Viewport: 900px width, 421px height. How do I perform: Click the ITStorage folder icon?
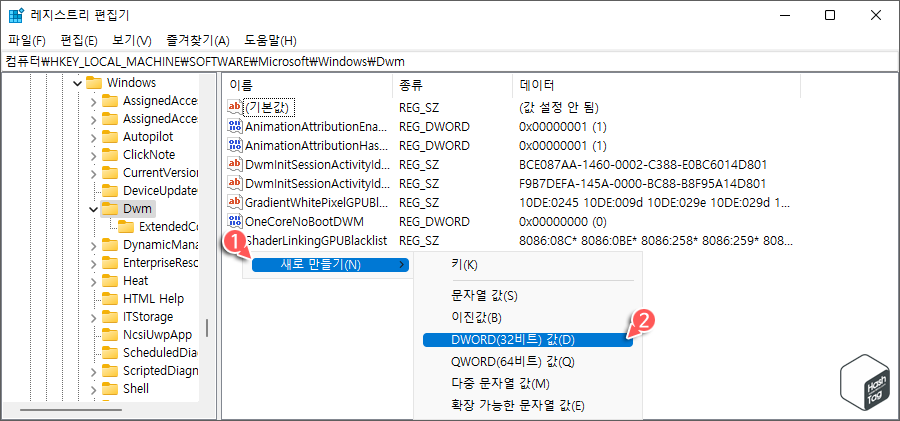[x=110, y=316]
